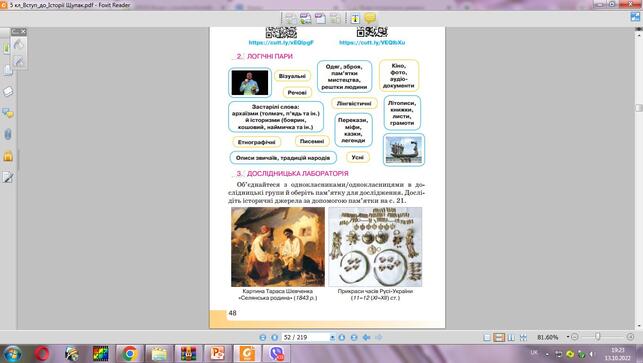The image size is (643, 363).
Task: Click the https://cutt.ly/vEQIpgF link
Action: (x=281, y=42)
